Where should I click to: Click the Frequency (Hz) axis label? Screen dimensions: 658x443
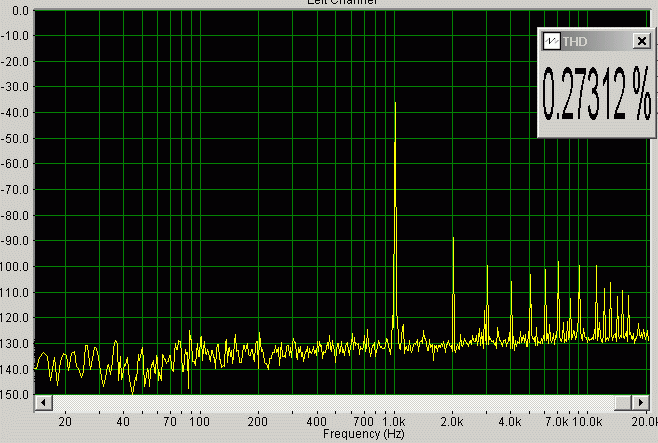[x=363, y=434]
